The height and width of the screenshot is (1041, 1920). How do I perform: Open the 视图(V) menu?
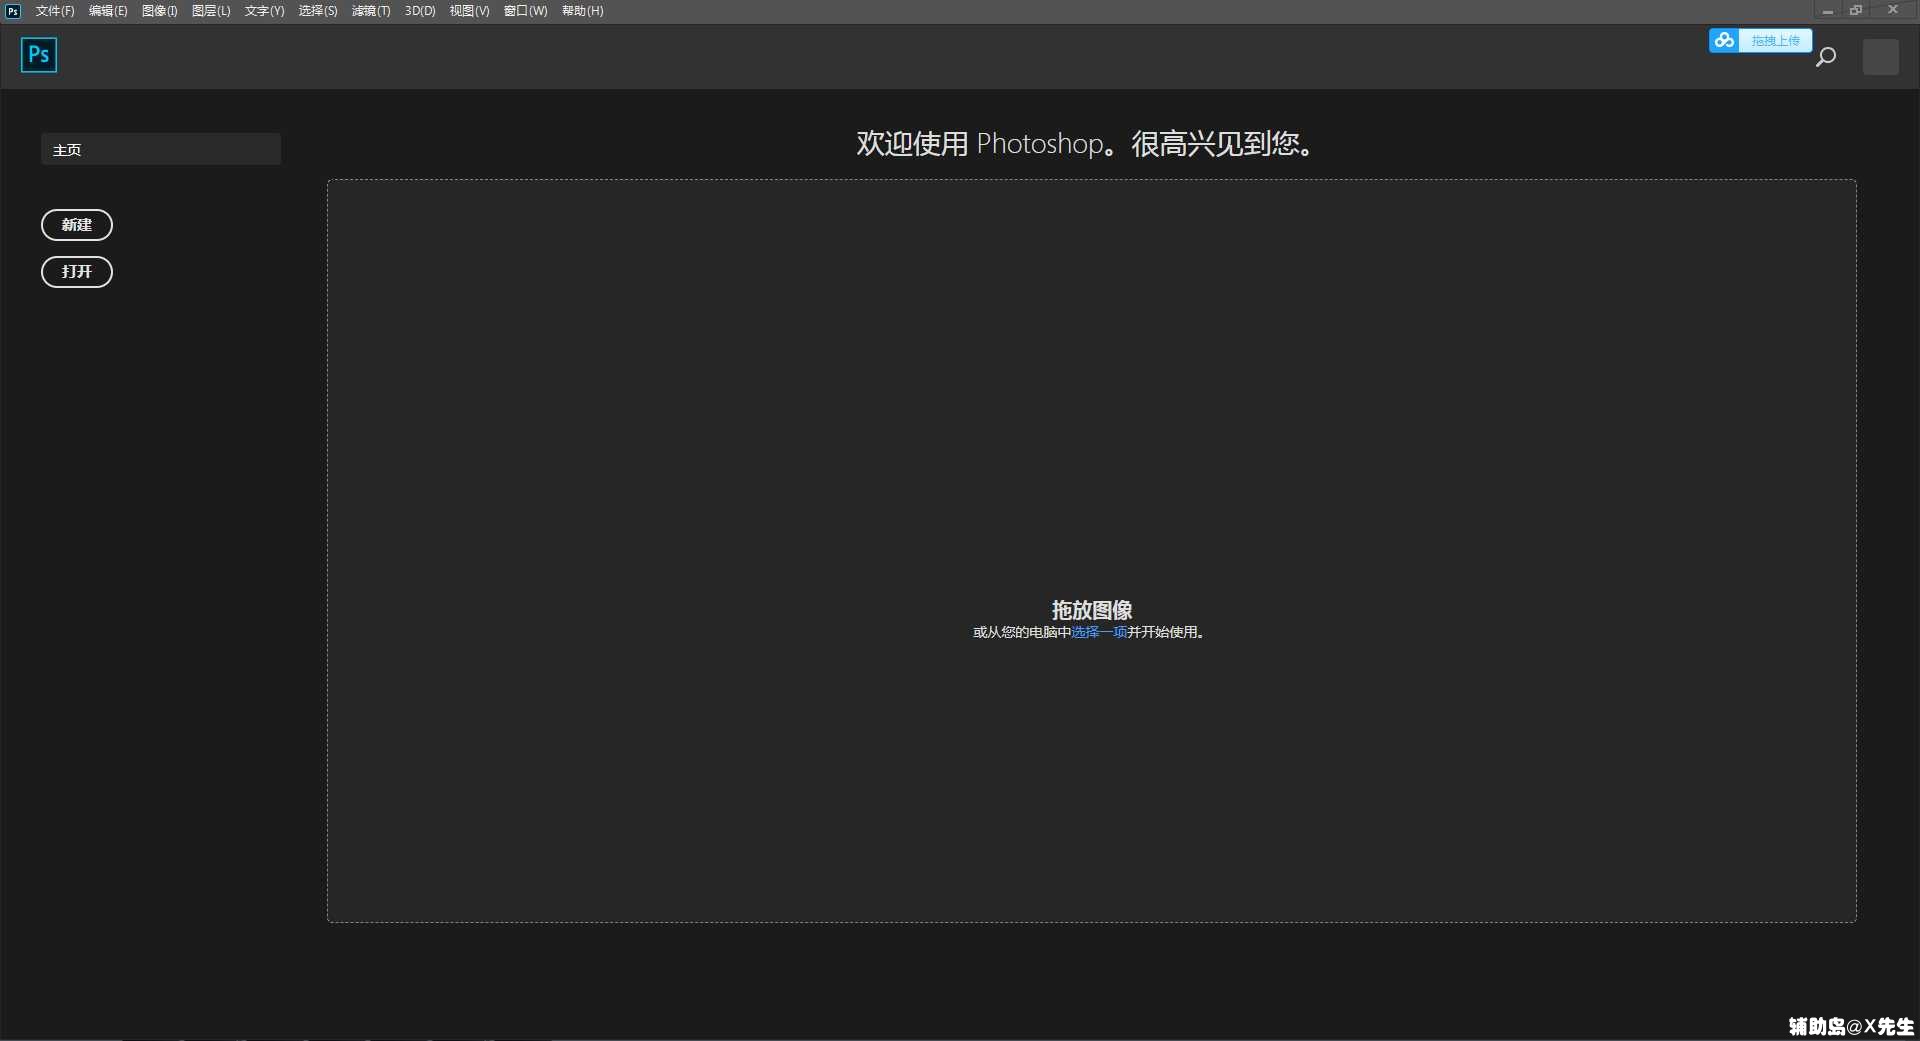(469, 11)
